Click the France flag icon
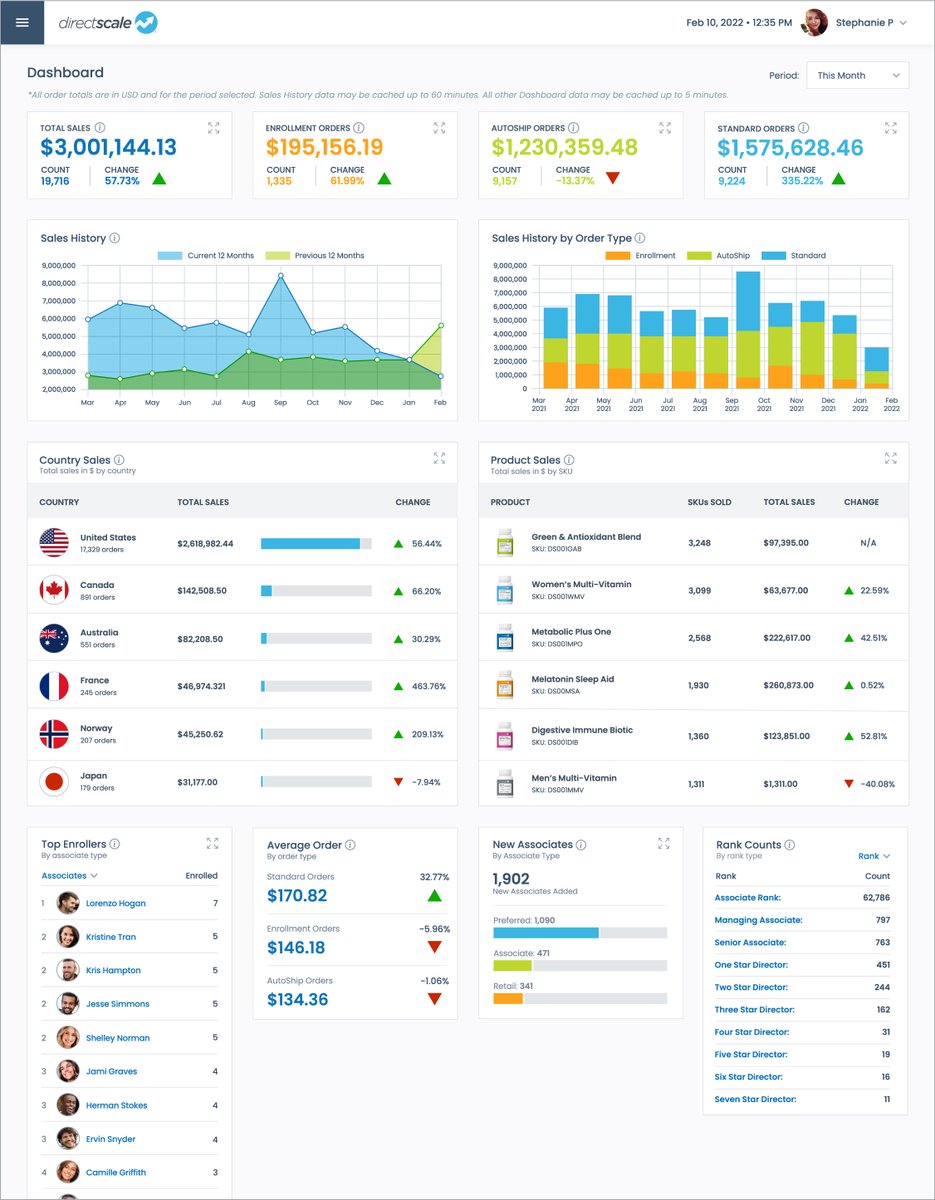Viewport: 935px width, 1200px height. click(54, 686)
